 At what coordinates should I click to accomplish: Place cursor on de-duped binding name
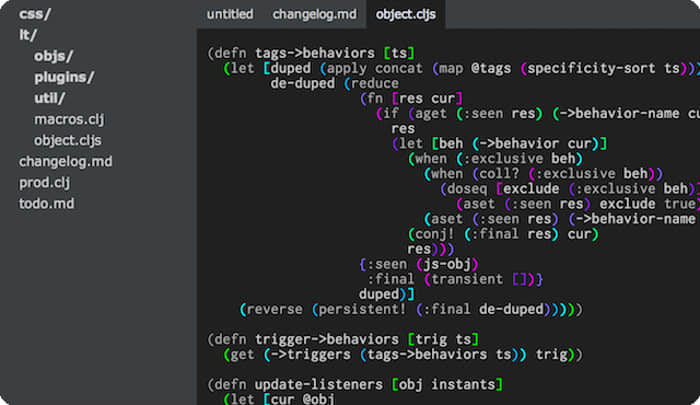tap(303, 84)
